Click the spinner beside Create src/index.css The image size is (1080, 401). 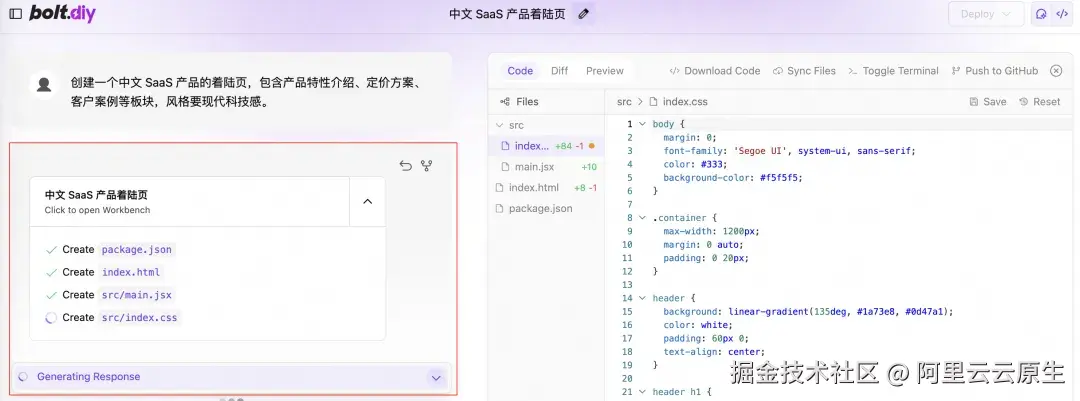click(x=51, y=318)
